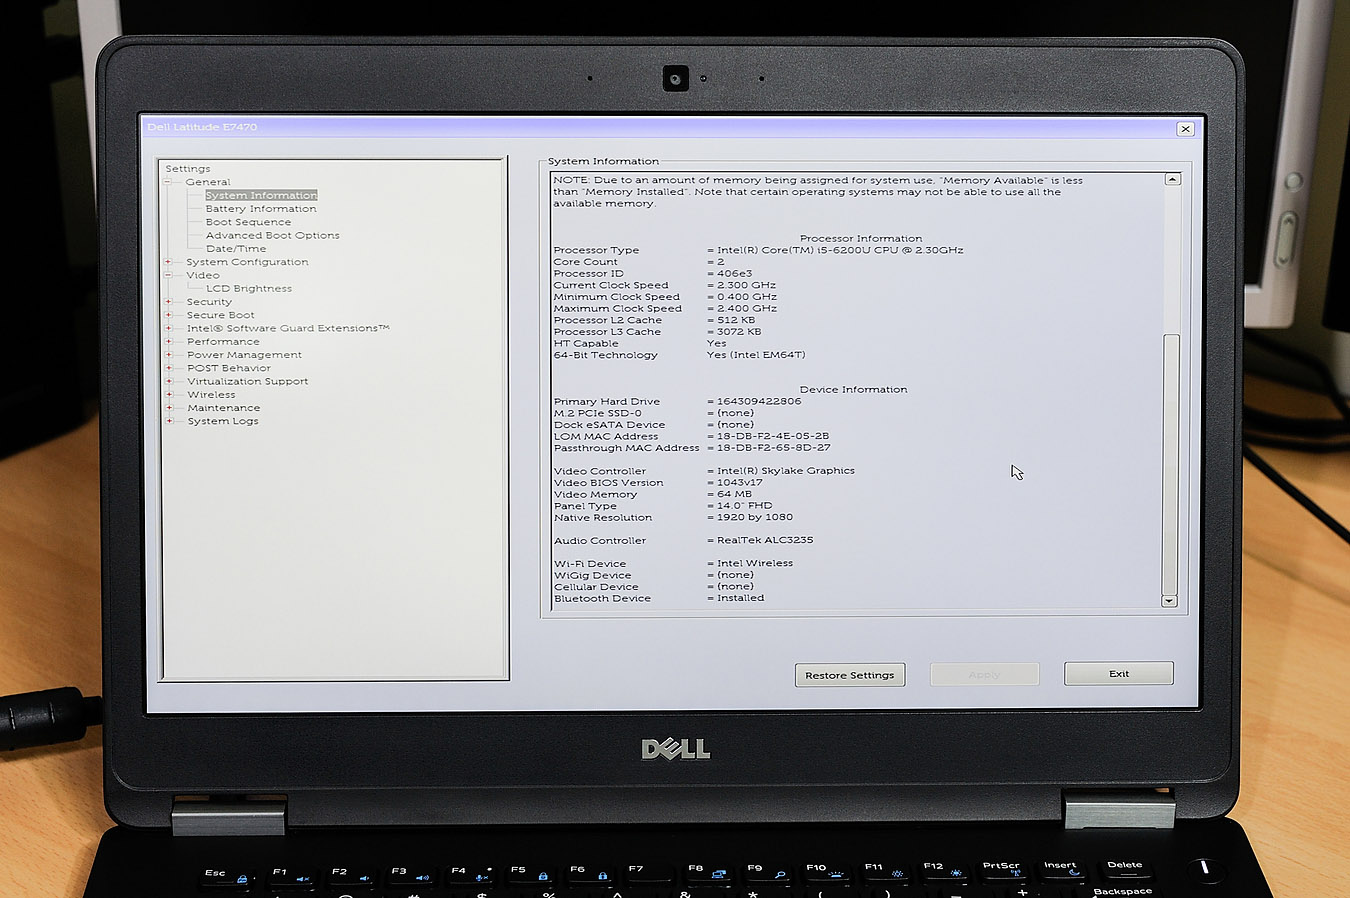1350x898 pixels.
Task: Expand the Virtualization Support node
Action: (x=168, y=381)
